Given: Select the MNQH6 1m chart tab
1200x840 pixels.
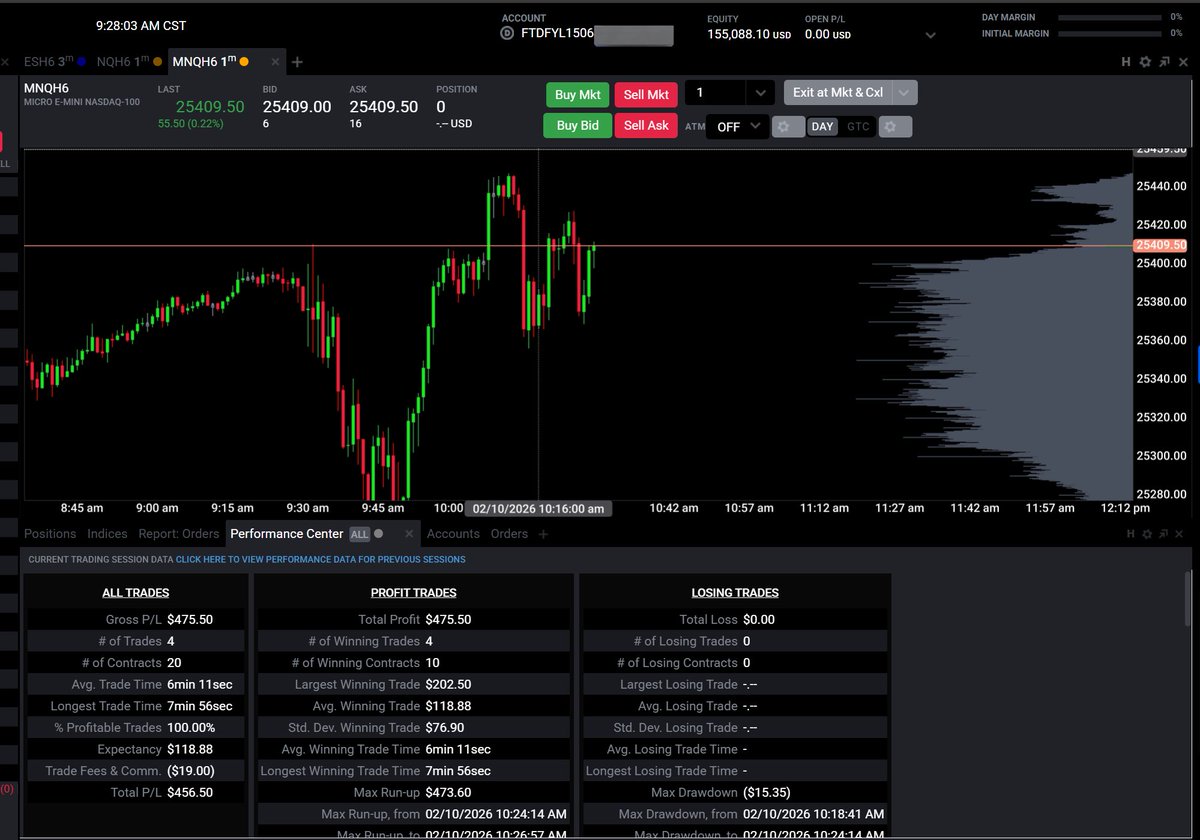Looking at the screenshot, I should tap(209, 62).
